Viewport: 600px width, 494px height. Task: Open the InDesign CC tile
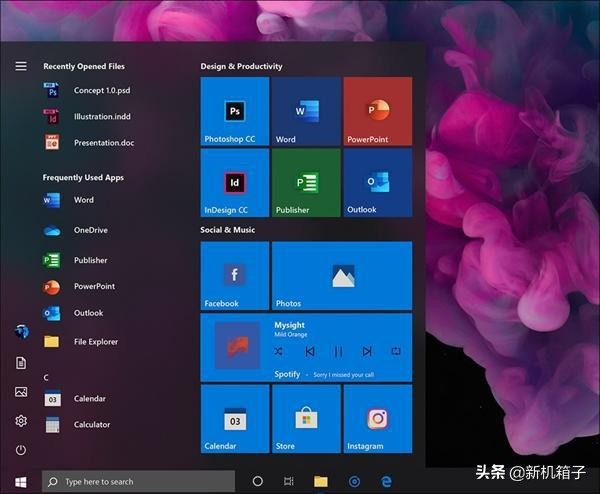click(235, 183)
